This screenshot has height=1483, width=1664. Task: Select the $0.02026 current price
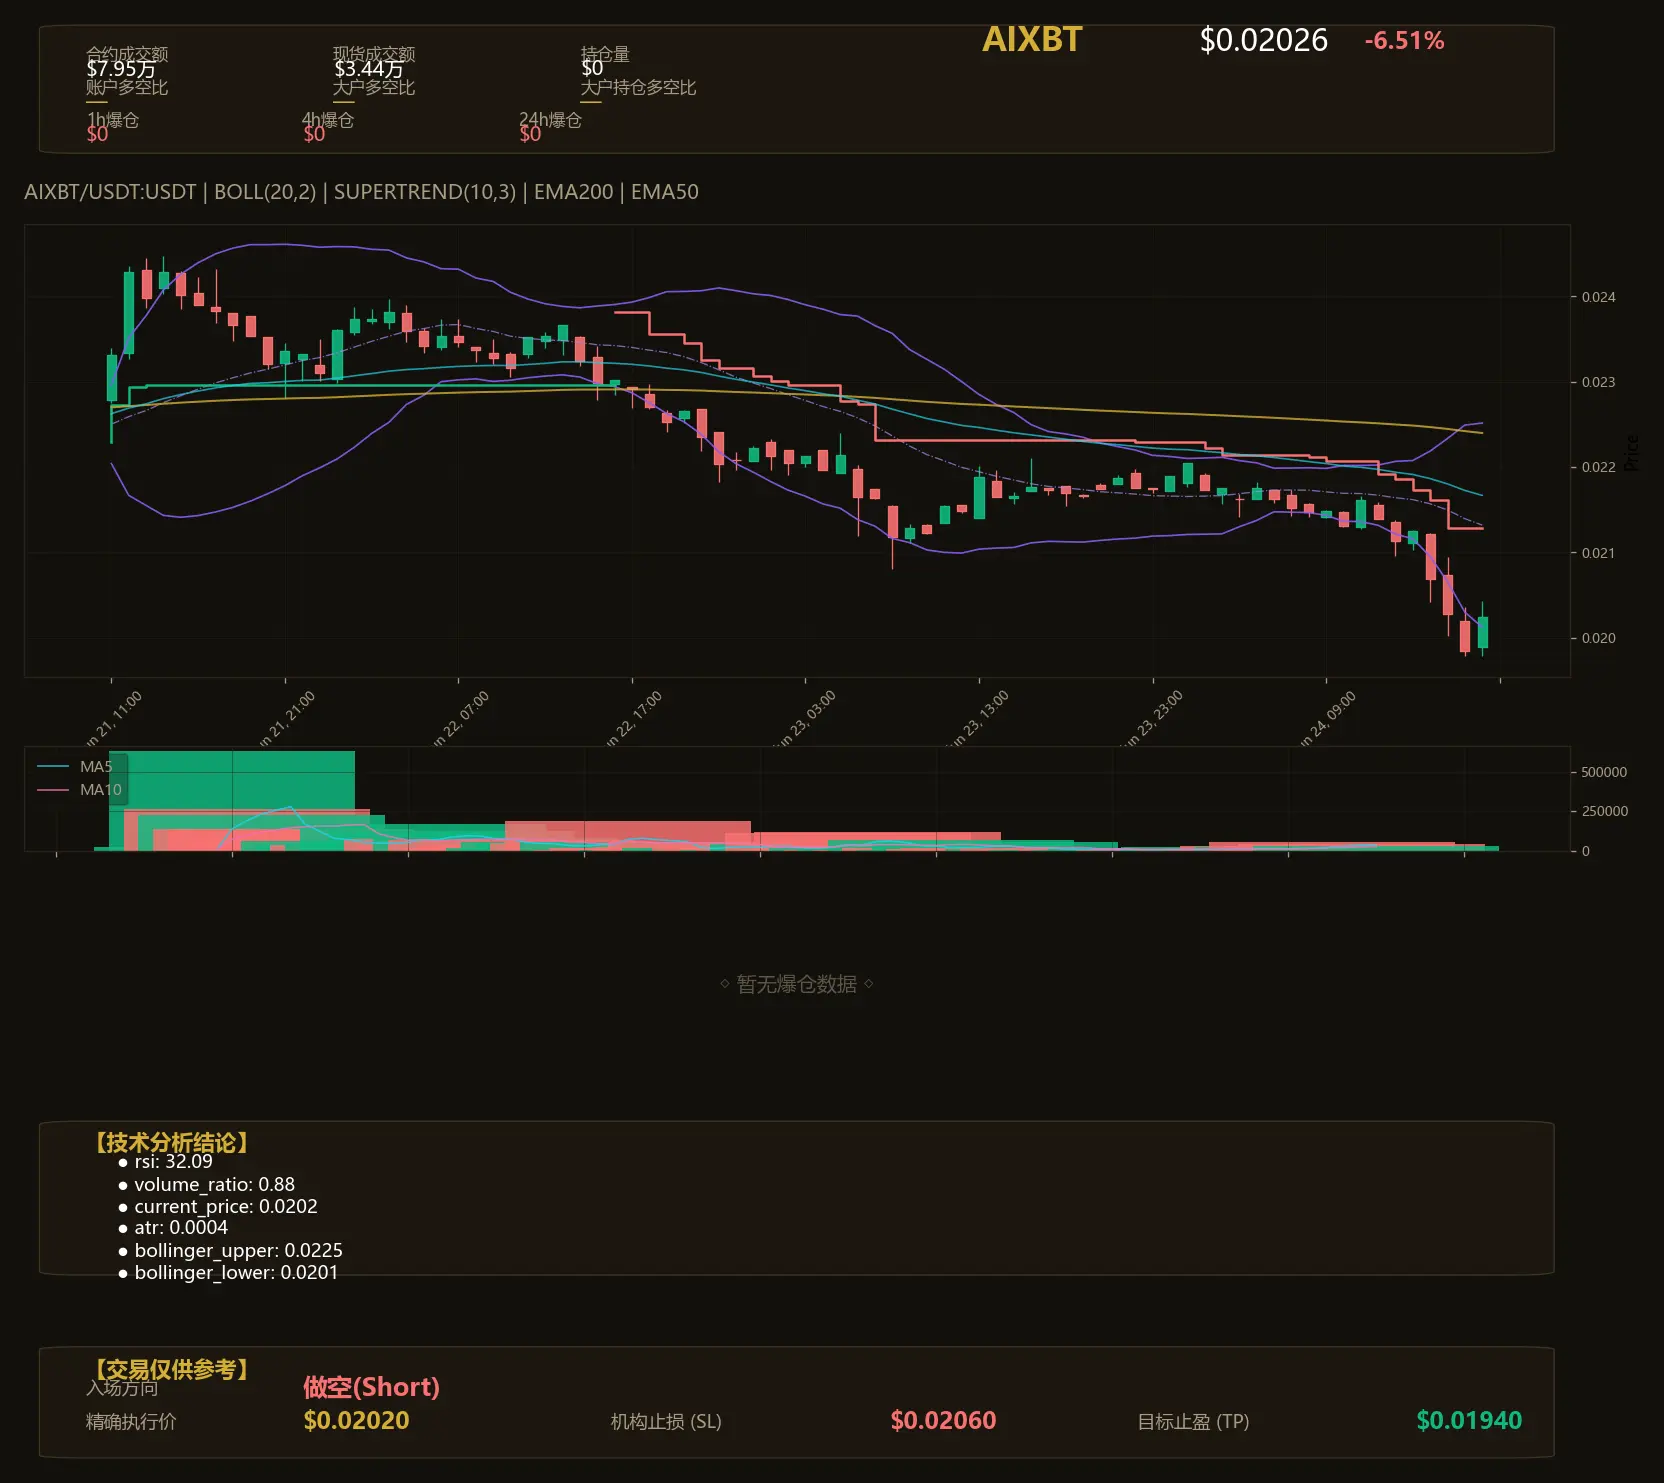pyautogui.click(x=1263, y=40)
